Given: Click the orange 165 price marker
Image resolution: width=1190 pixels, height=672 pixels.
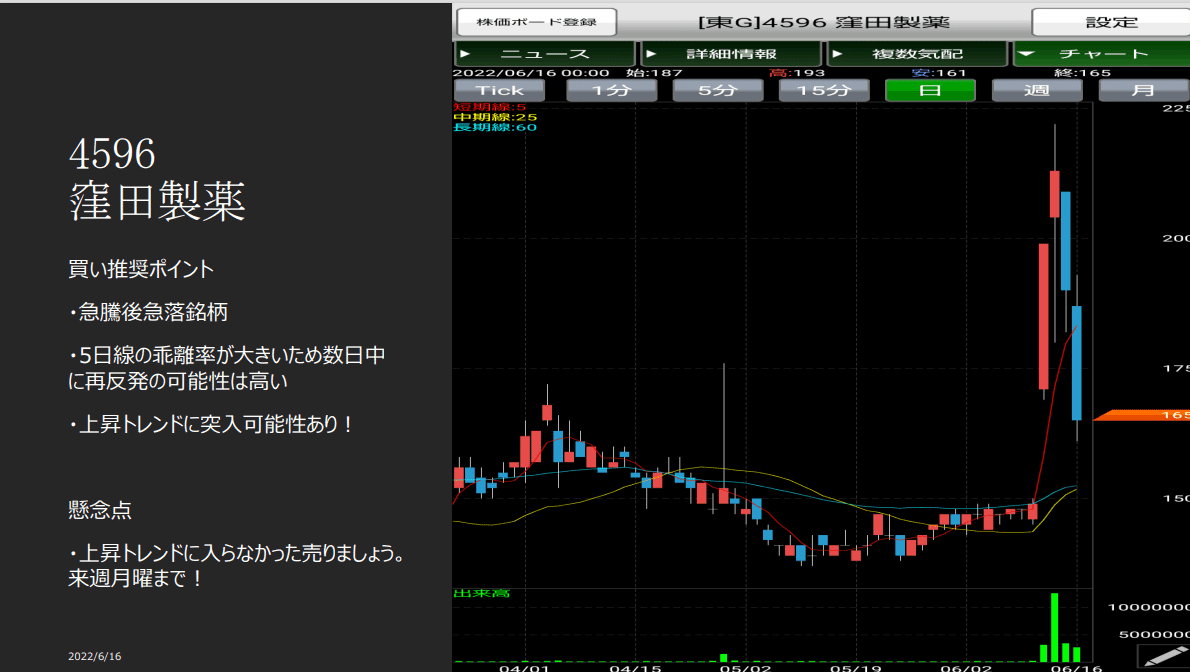Looking at the screenshot, I should (x=1141, y=415).
